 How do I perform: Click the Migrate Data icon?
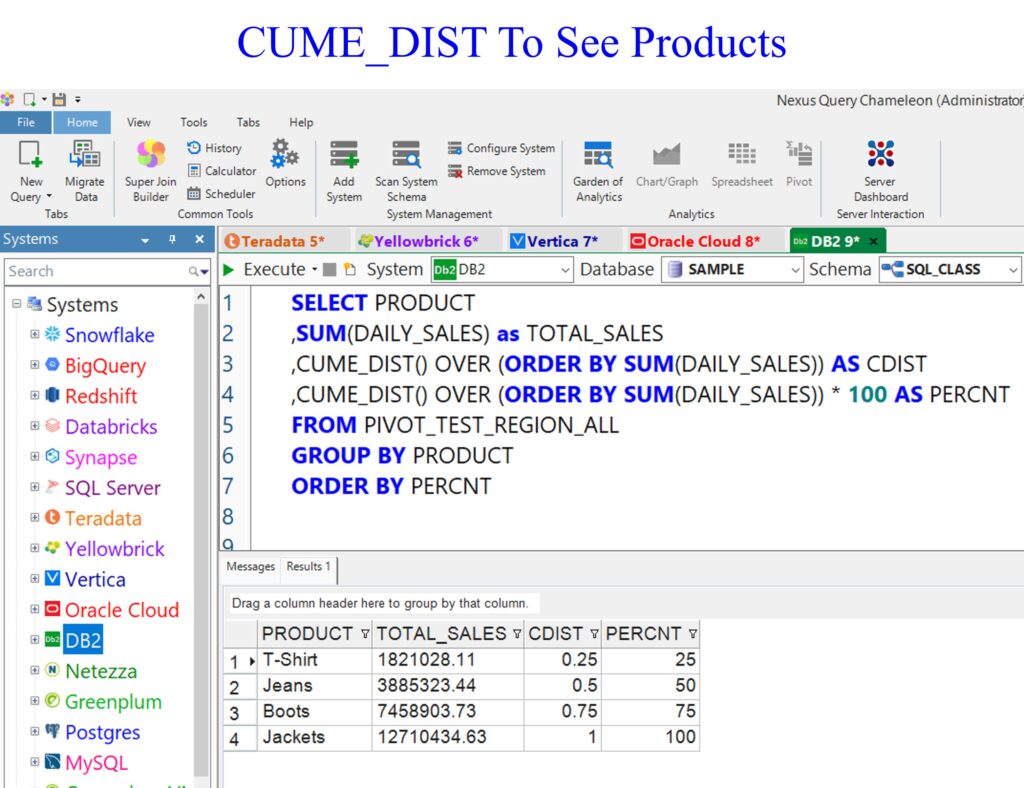pyautogui.click(x=84, y=170)
